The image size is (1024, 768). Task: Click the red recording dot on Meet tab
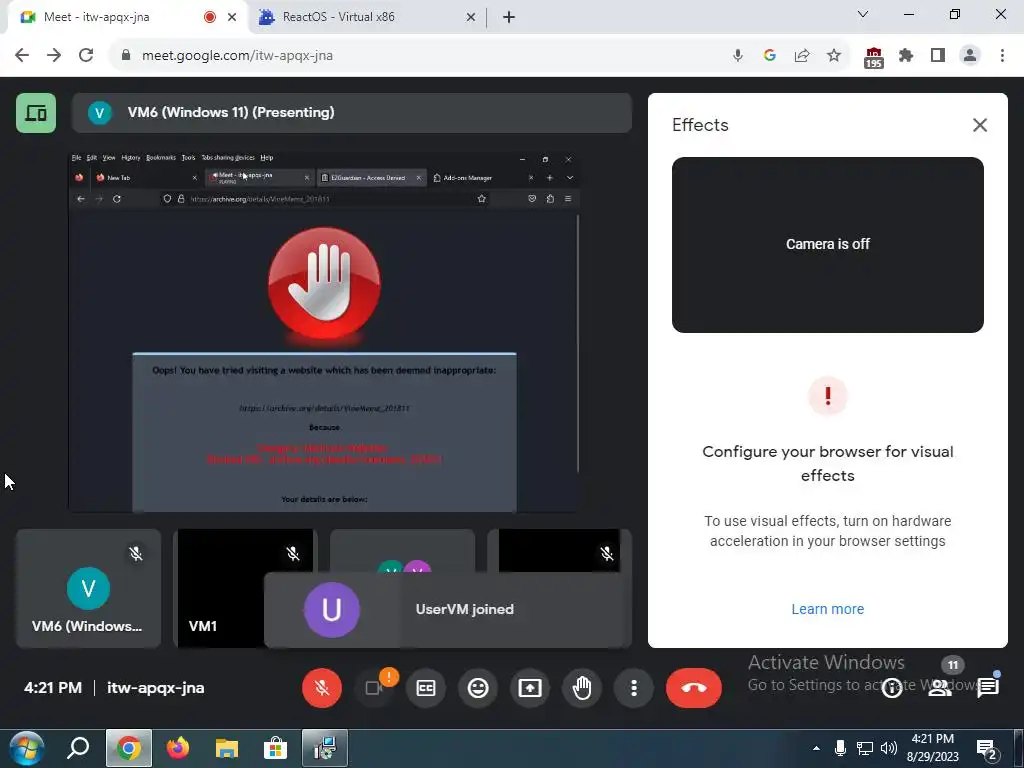click(x=210, y=17)
